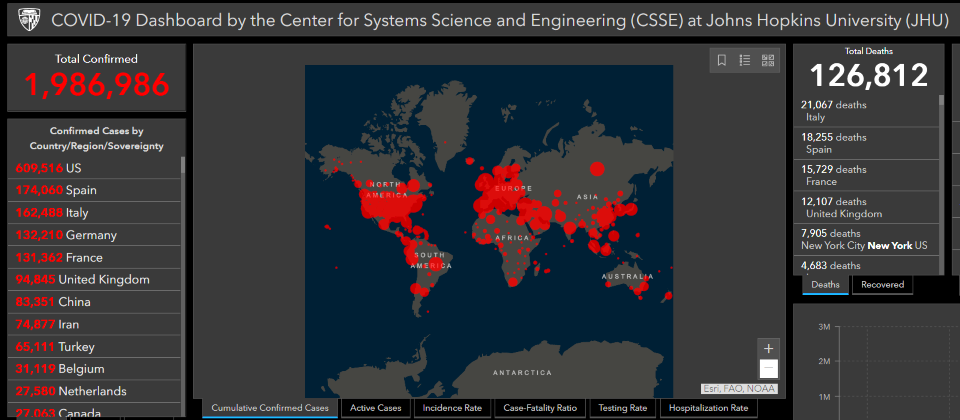Select United Kingdom row in confirmed list
Image resolution: width=960 pixels, height=420 pixels.
pos(94,280)
